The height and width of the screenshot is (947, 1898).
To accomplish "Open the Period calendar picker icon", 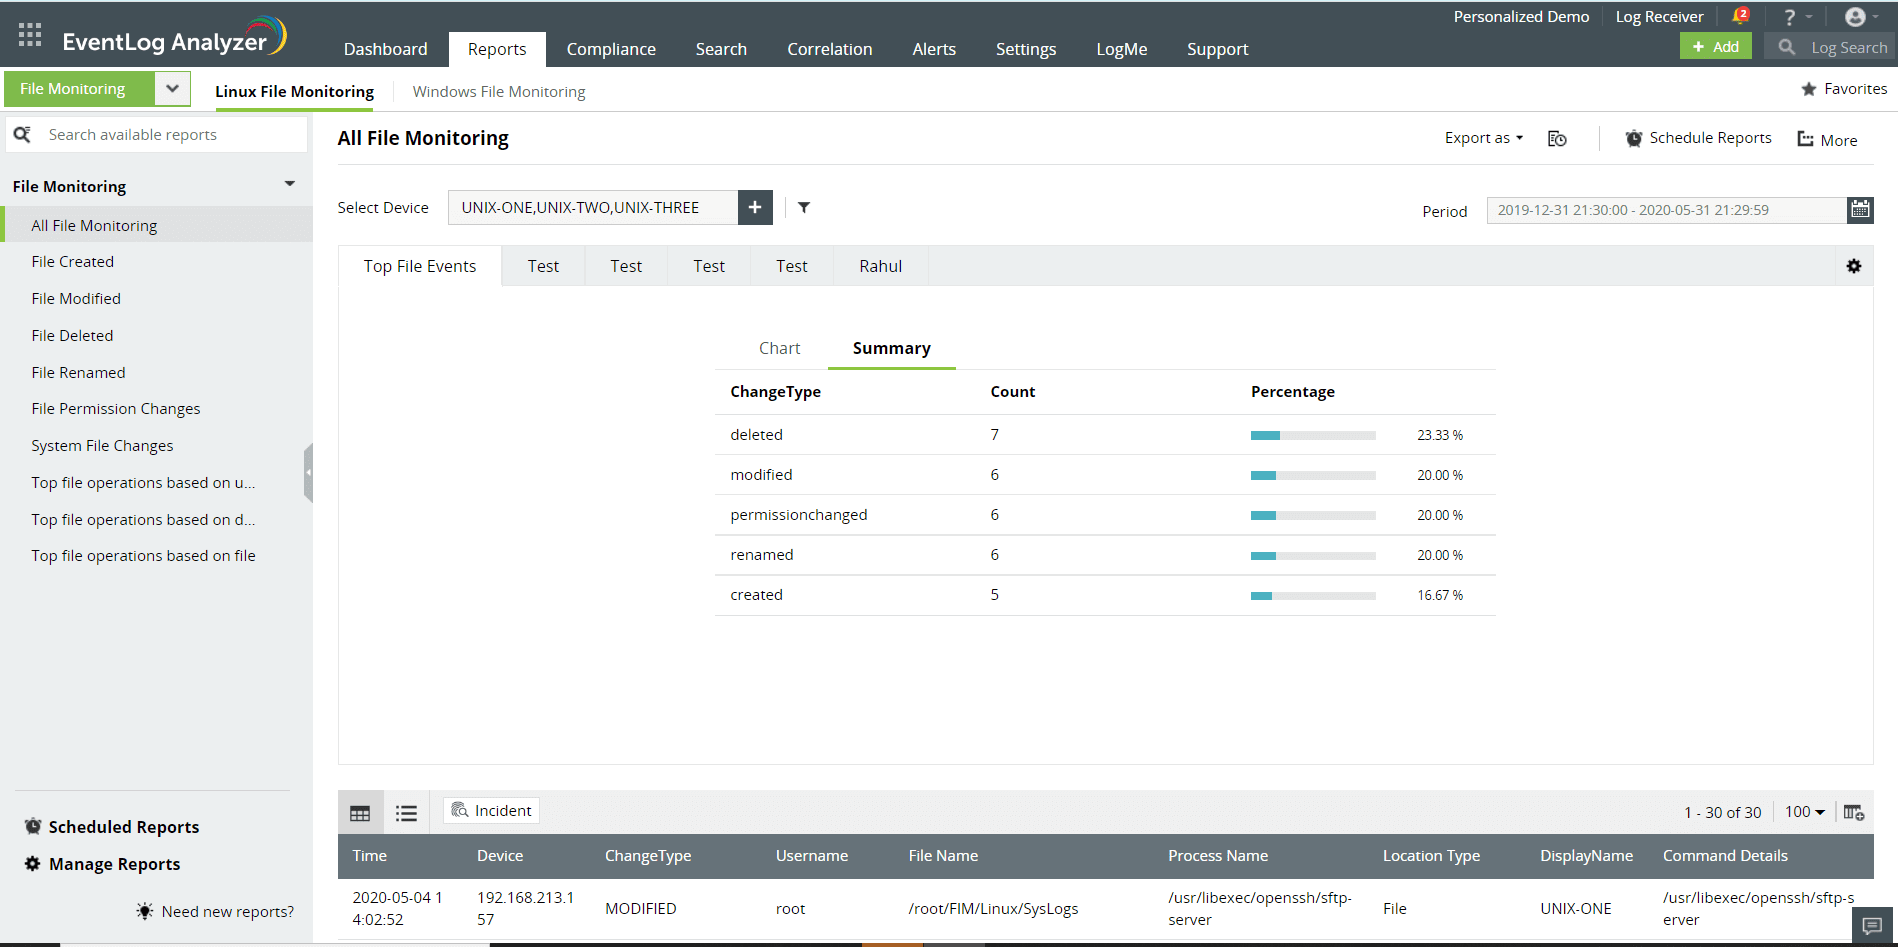I will click(x=1860, y=210).
